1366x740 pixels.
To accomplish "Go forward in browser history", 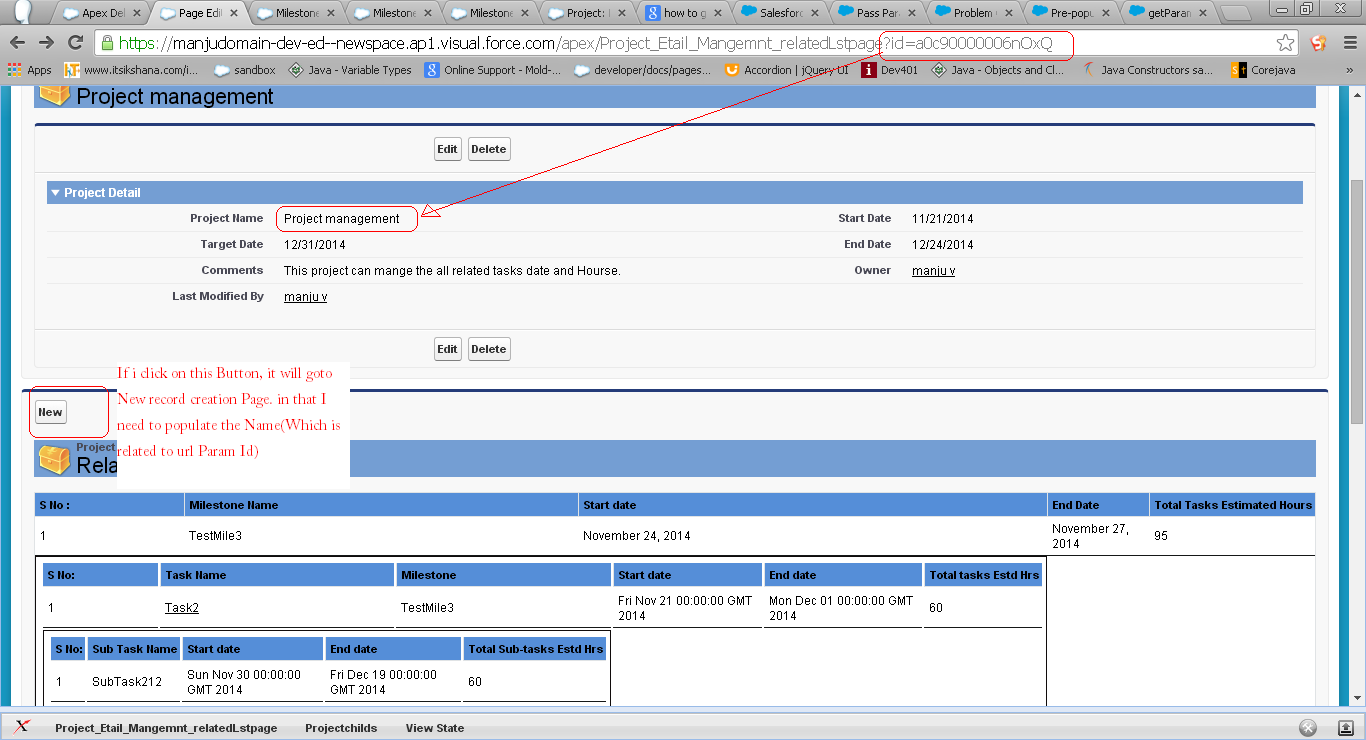I will pyautogui.click(x=46, y=43).
